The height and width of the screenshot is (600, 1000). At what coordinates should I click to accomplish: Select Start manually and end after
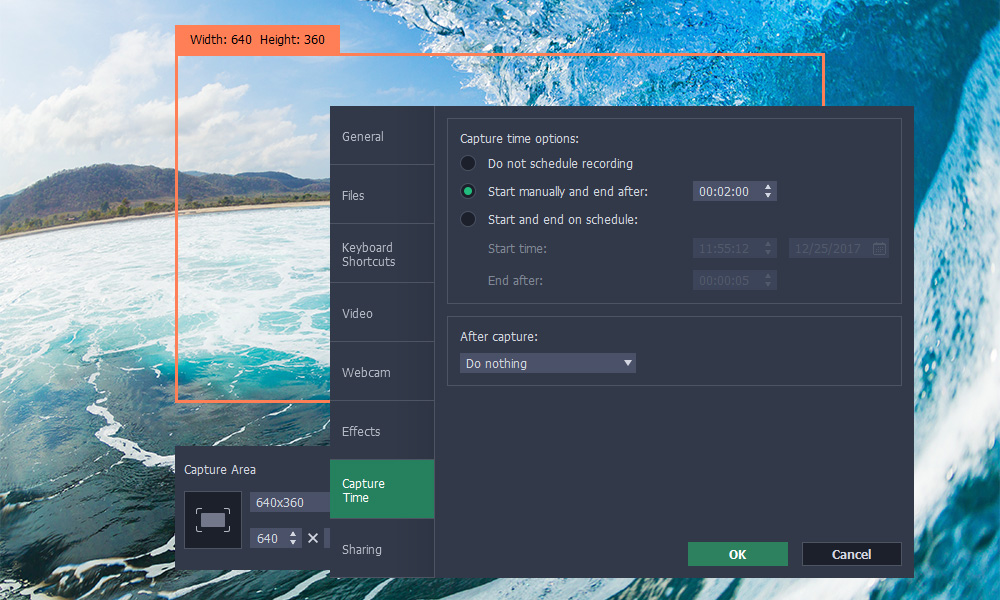(x=467, y=191)
